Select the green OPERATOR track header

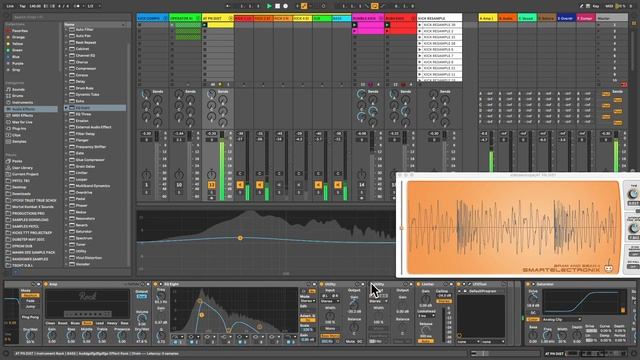tap(185, 18)
